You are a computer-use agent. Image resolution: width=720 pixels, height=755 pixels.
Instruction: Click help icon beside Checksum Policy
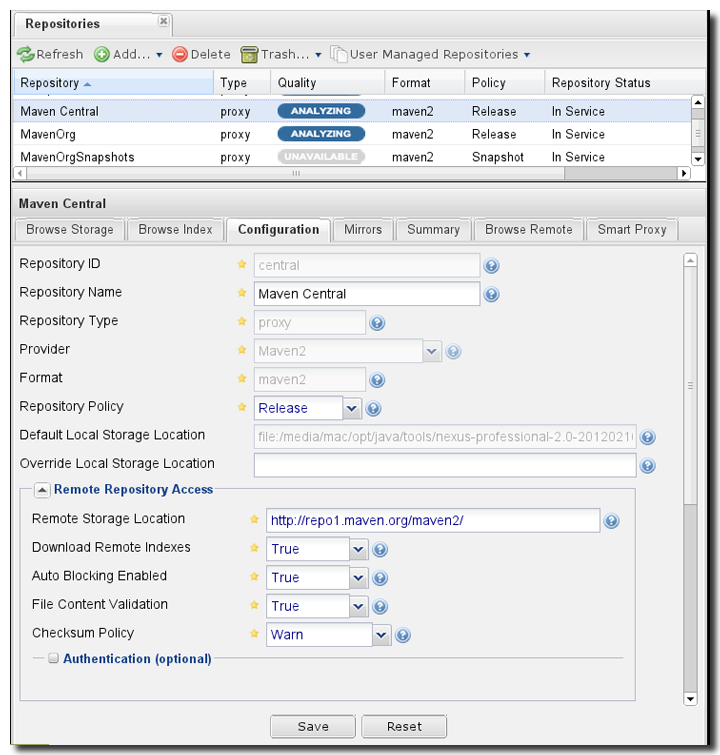tap(403, 635)
